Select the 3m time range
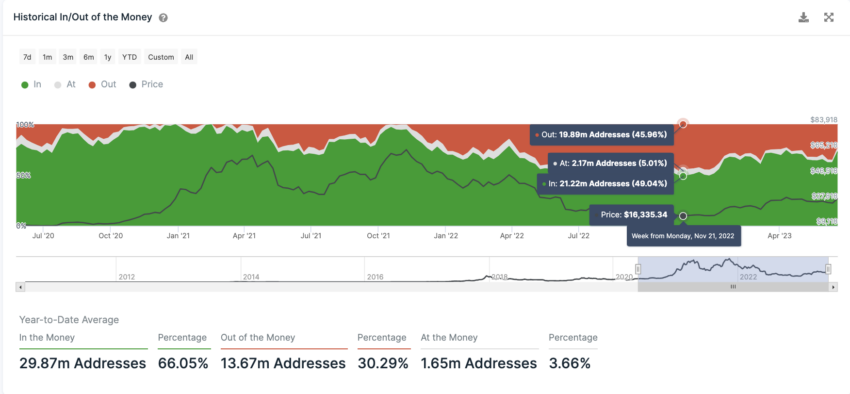This screenshot has height=394, width=850. point(68,57)
